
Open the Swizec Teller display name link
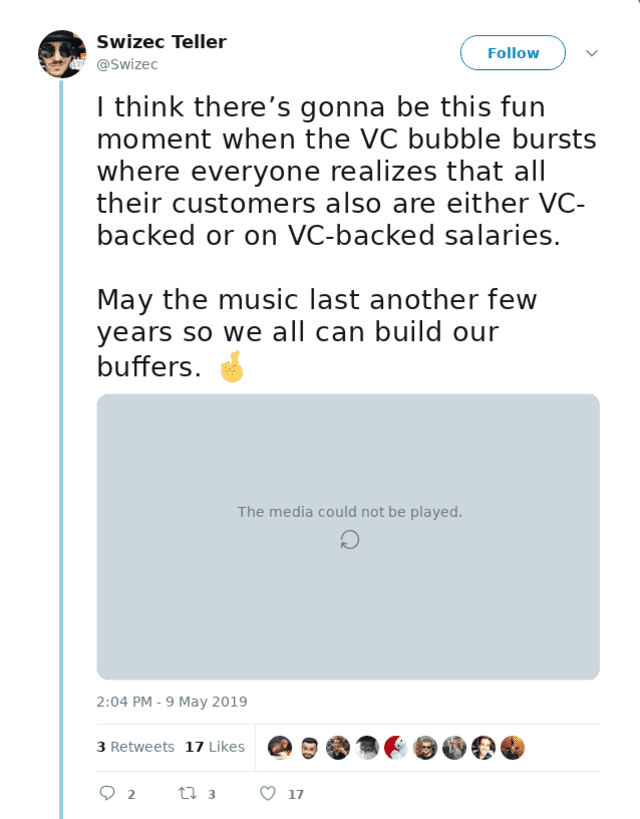point(161,42)
